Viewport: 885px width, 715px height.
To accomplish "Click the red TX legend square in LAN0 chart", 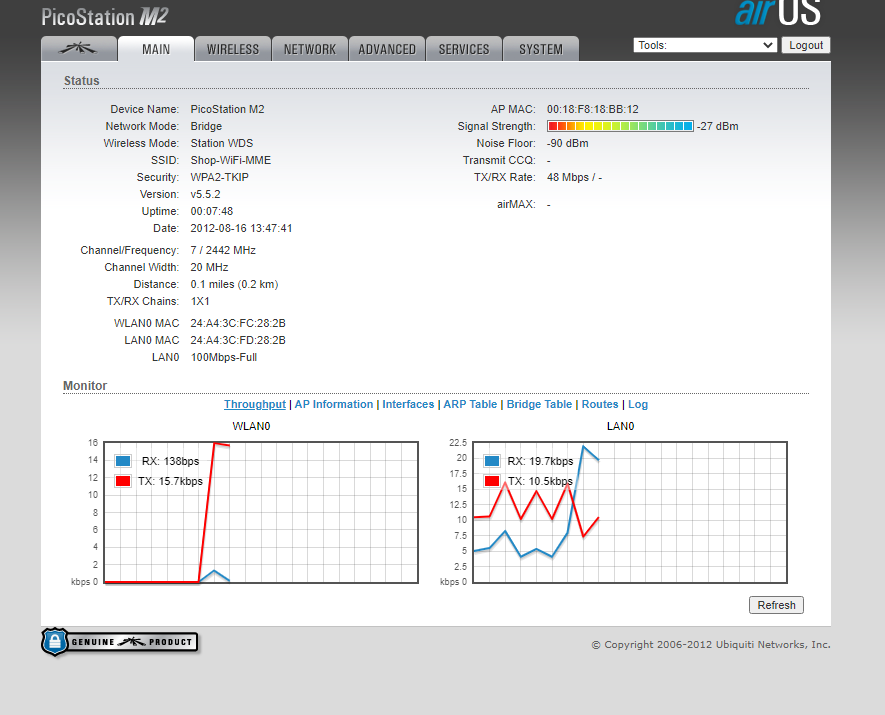I will (492, 481).
